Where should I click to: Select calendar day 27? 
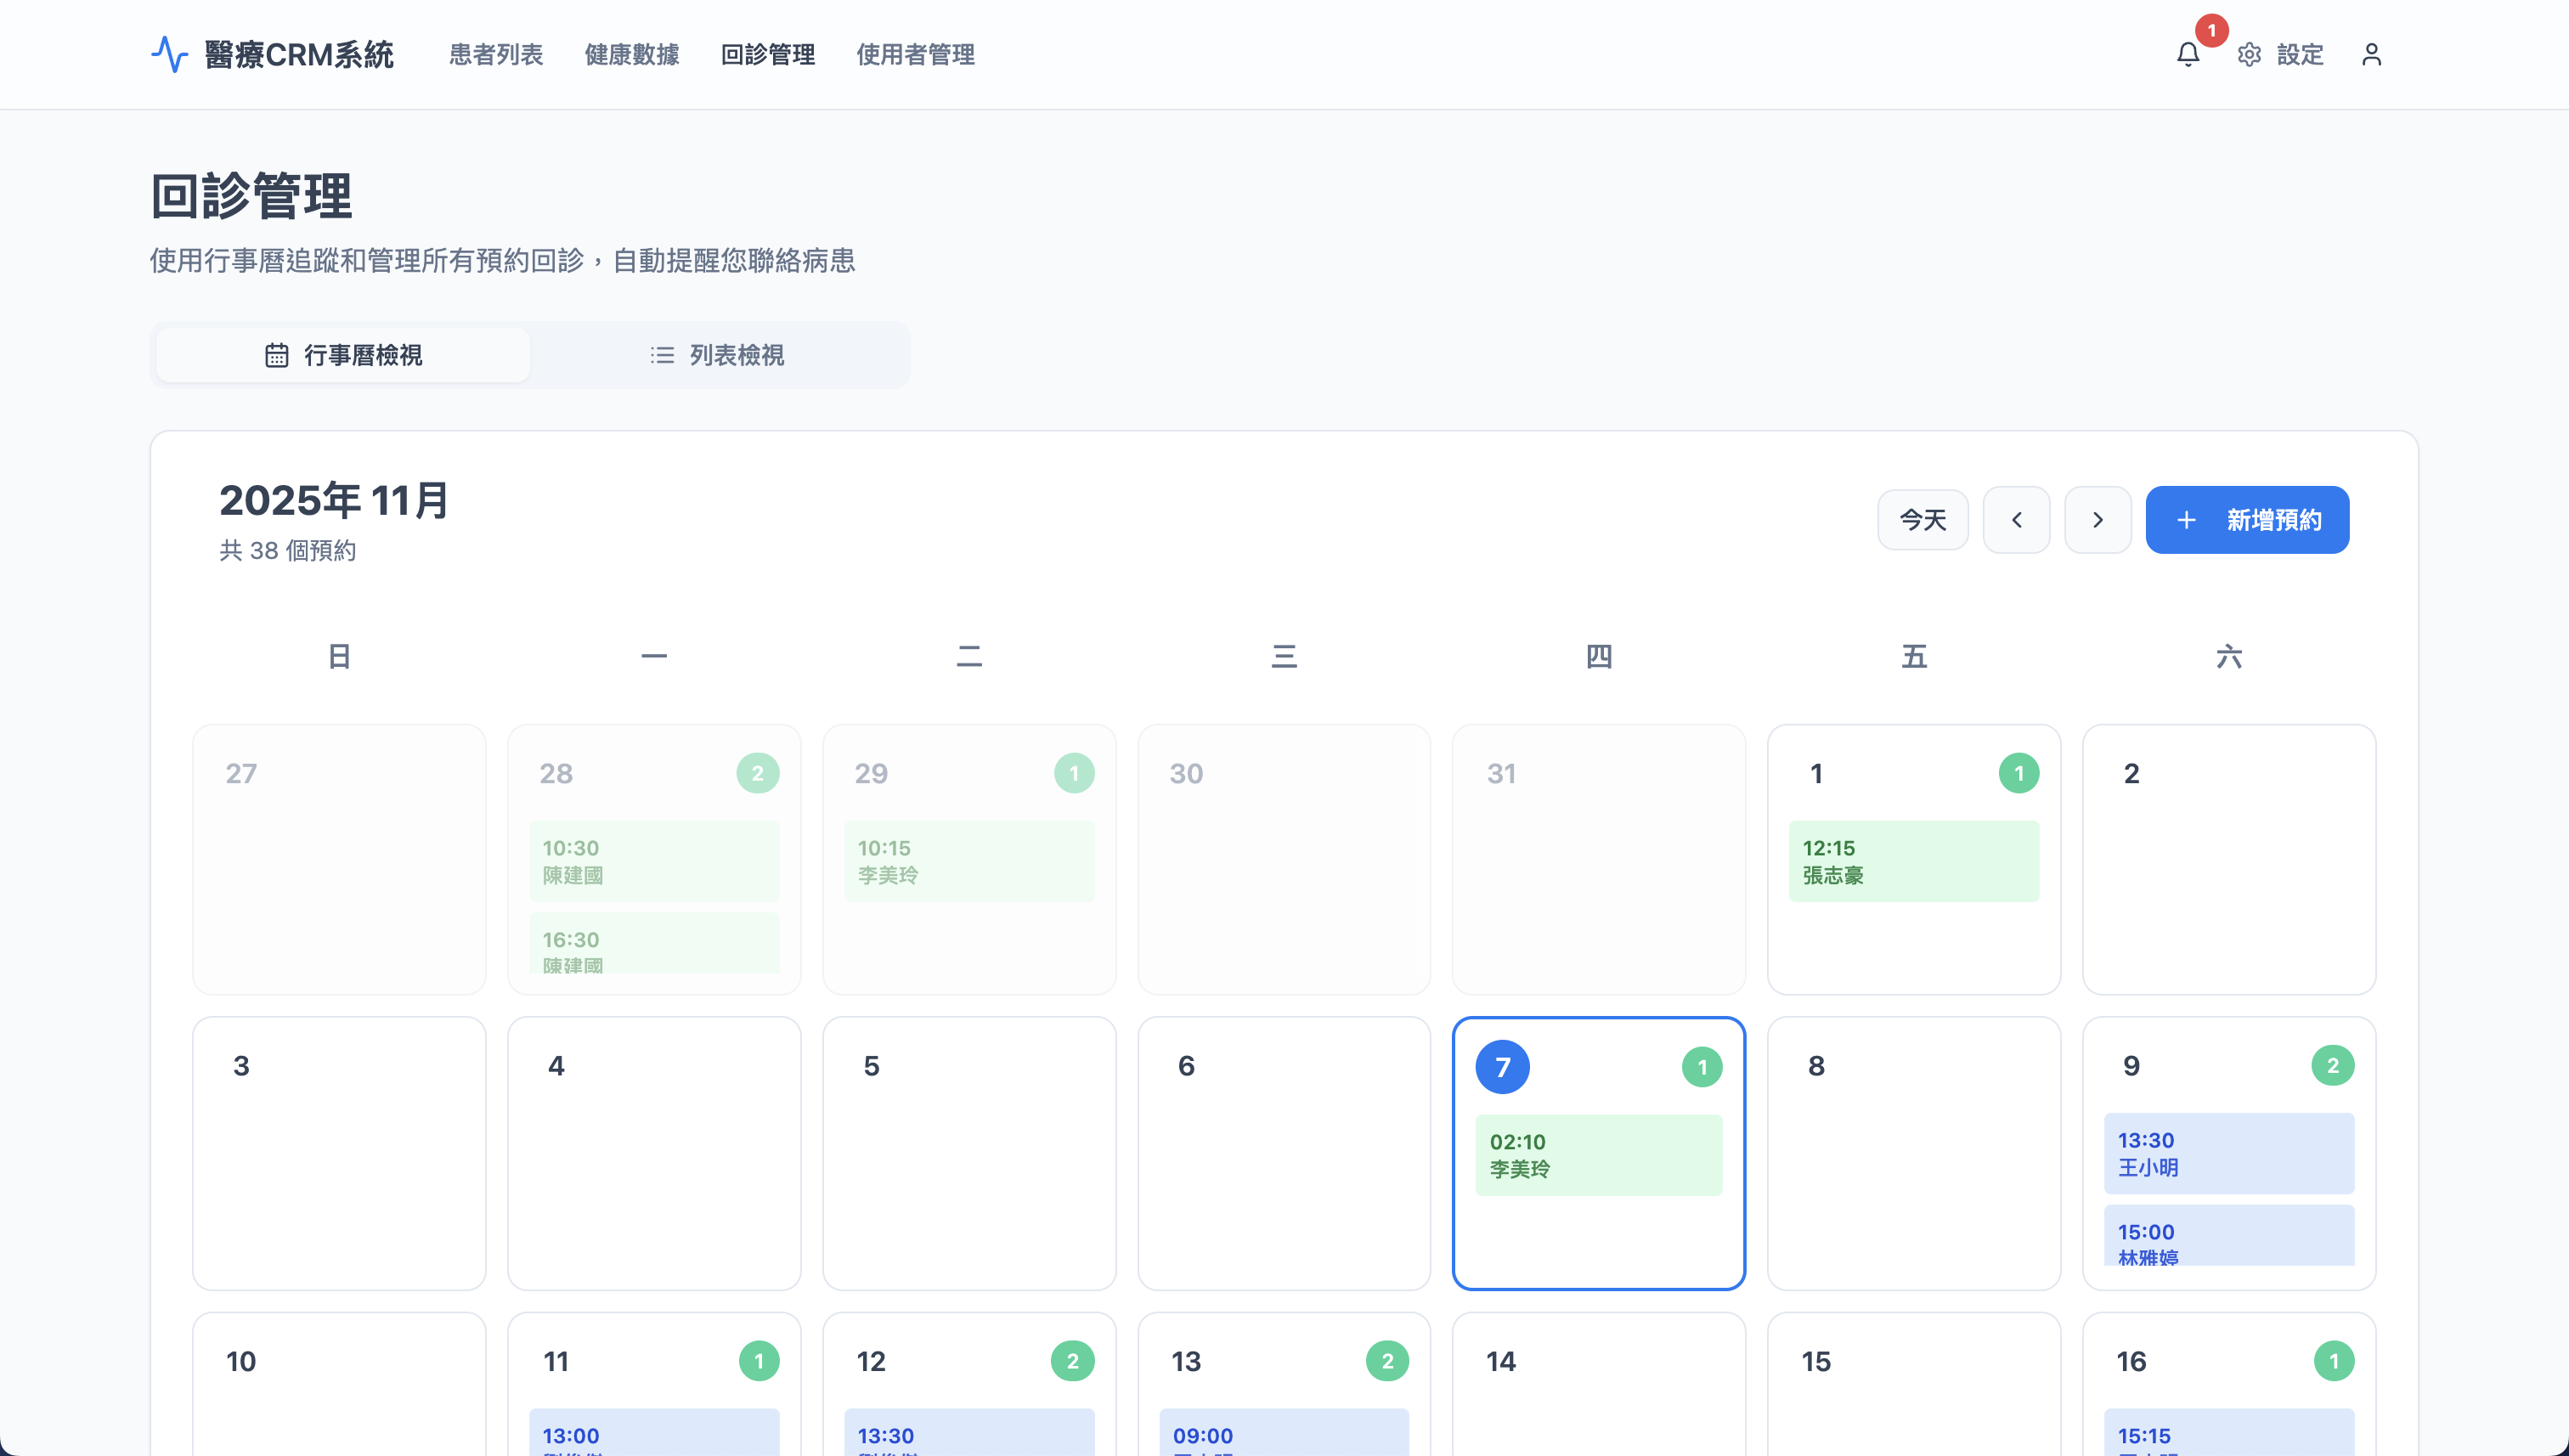[x=339, y=860]
